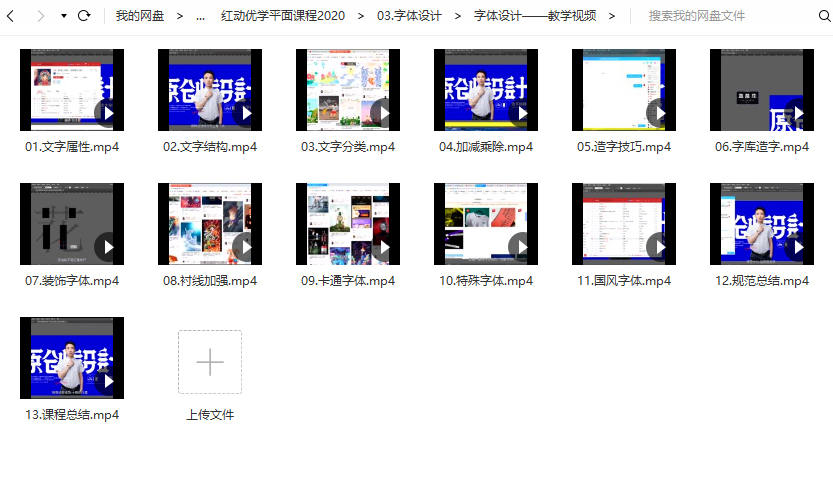Go to 我的网盘 breadcrumb

[140, 16]
